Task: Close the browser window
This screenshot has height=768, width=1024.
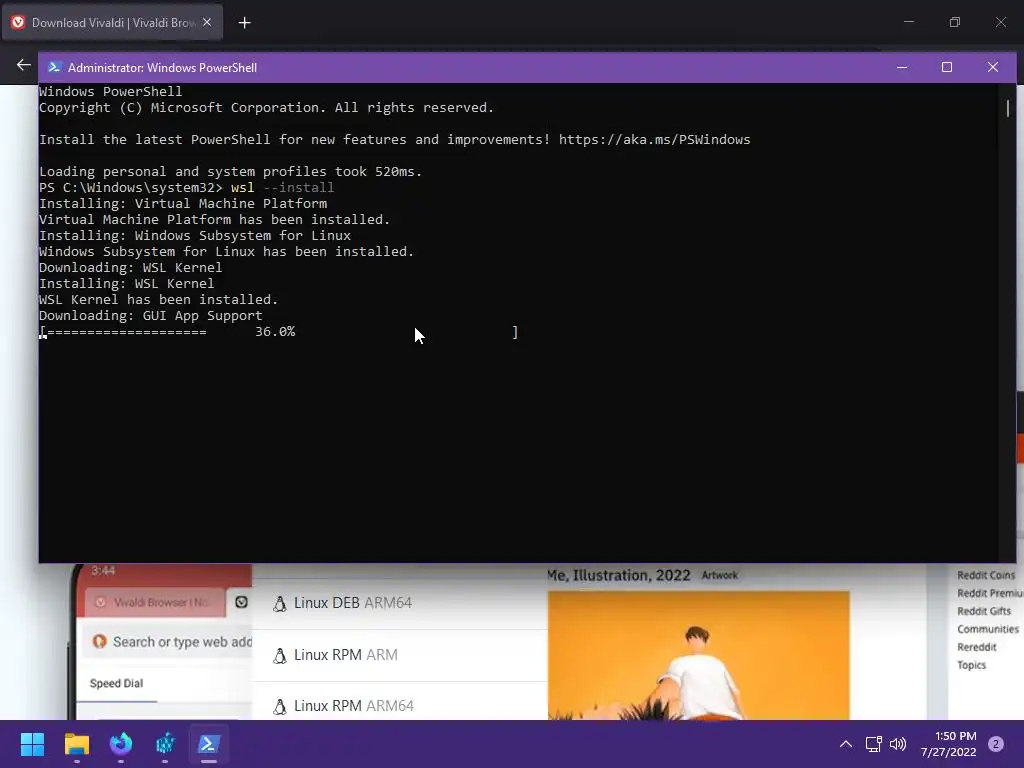Action: click(x=1000, y=22)
